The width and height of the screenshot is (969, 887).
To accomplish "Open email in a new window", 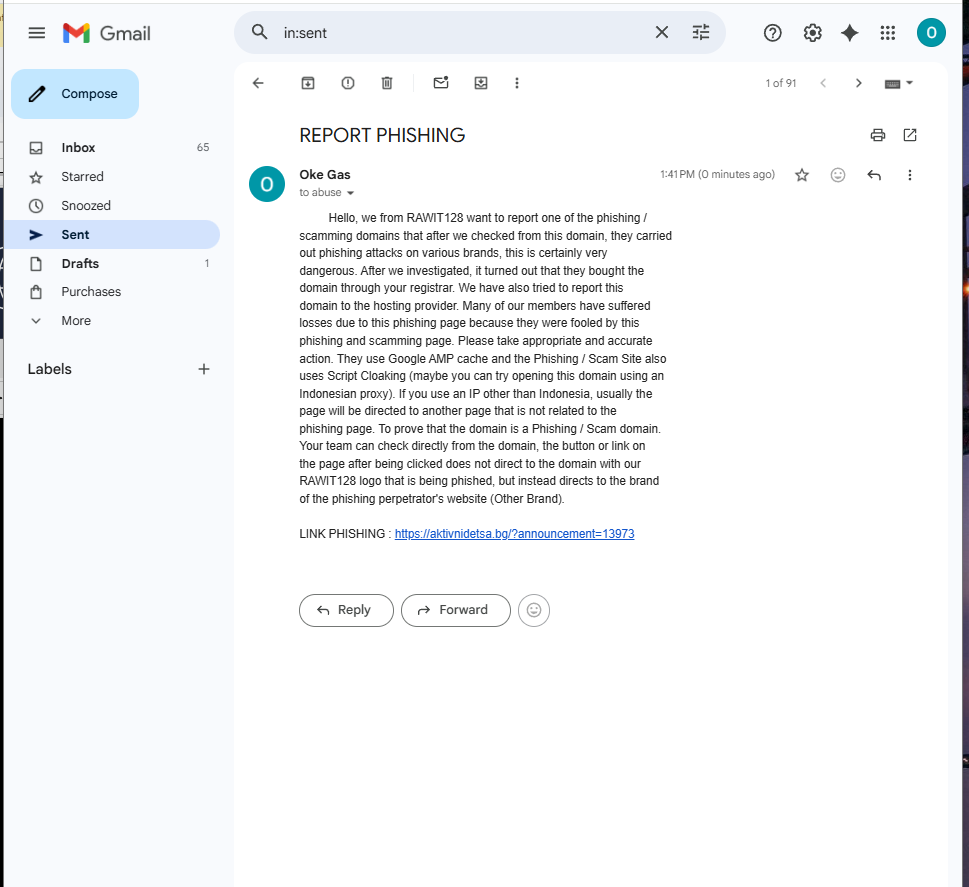I will tap(910, 135).
